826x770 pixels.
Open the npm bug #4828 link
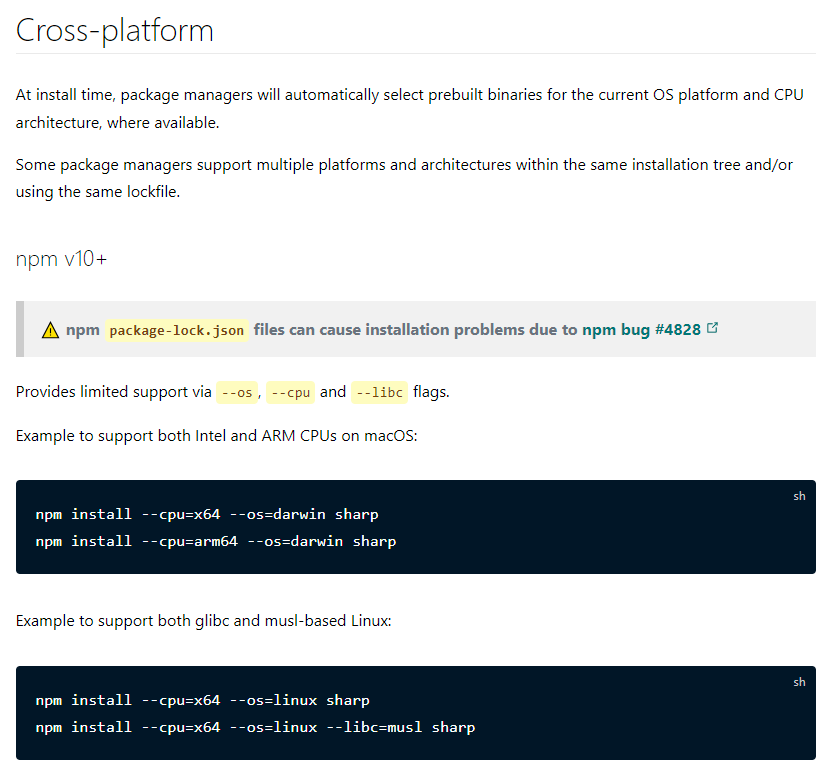641,330
